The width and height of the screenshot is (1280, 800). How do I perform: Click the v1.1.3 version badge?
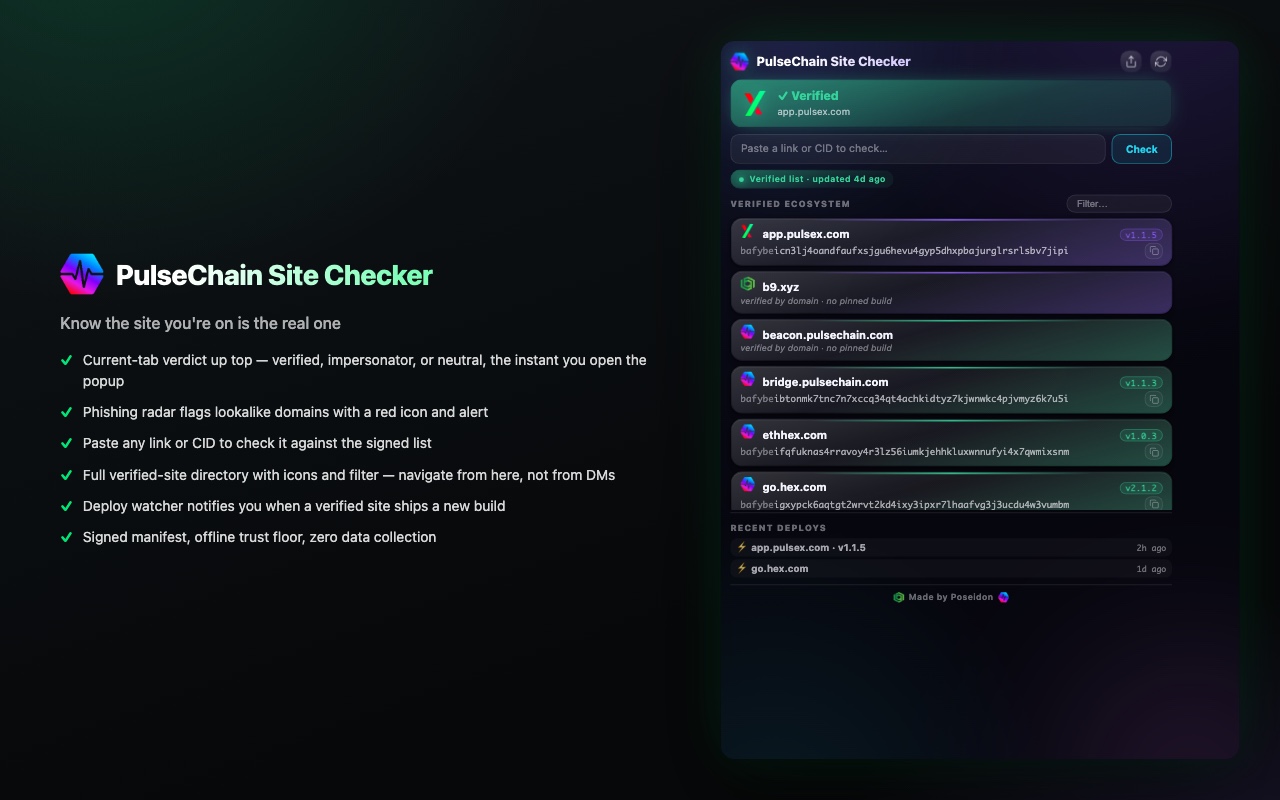[1141, 383]
